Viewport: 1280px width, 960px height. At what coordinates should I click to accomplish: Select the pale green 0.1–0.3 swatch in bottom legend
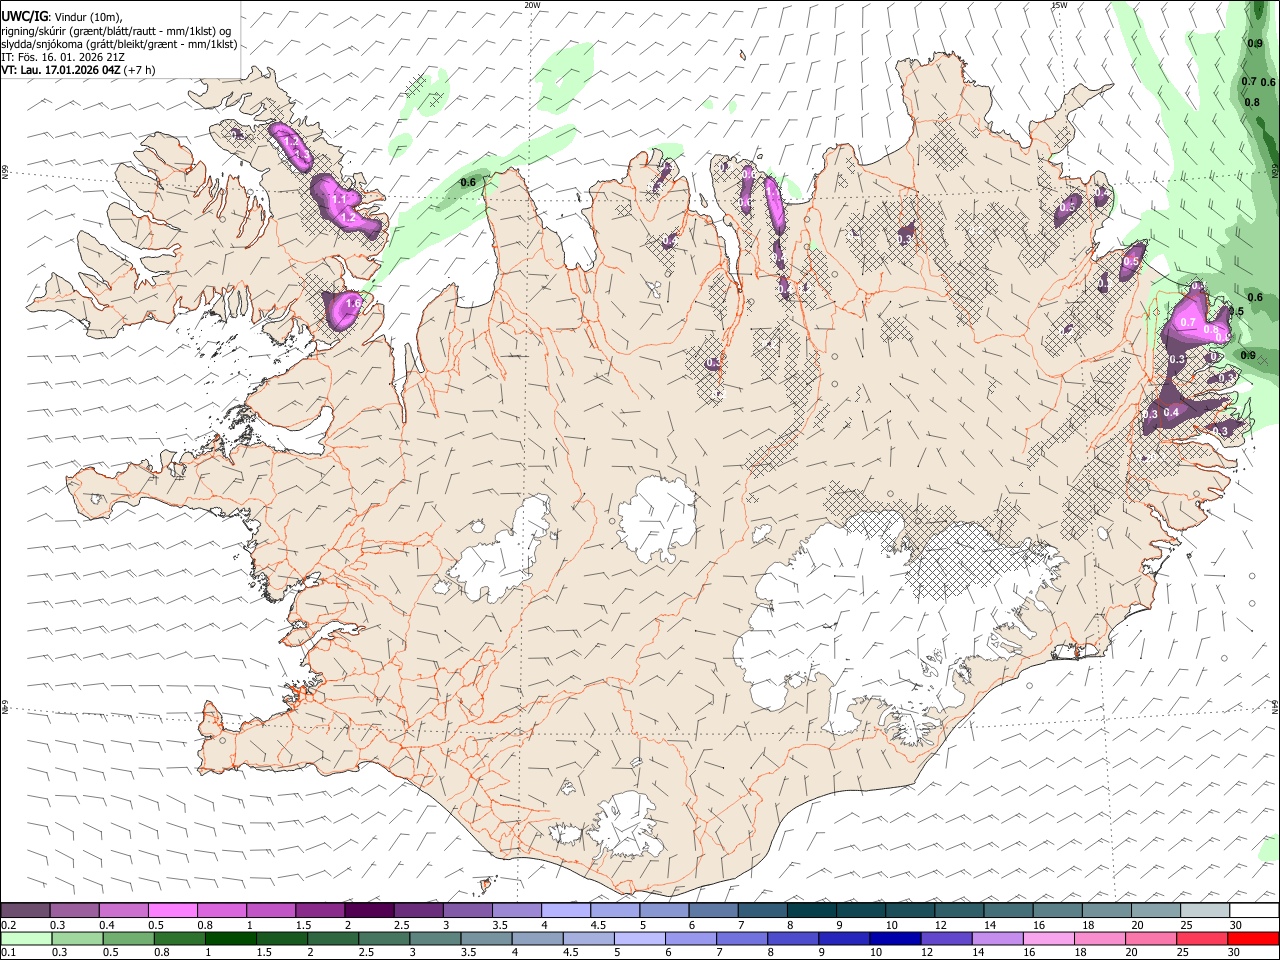pos(26,938)
